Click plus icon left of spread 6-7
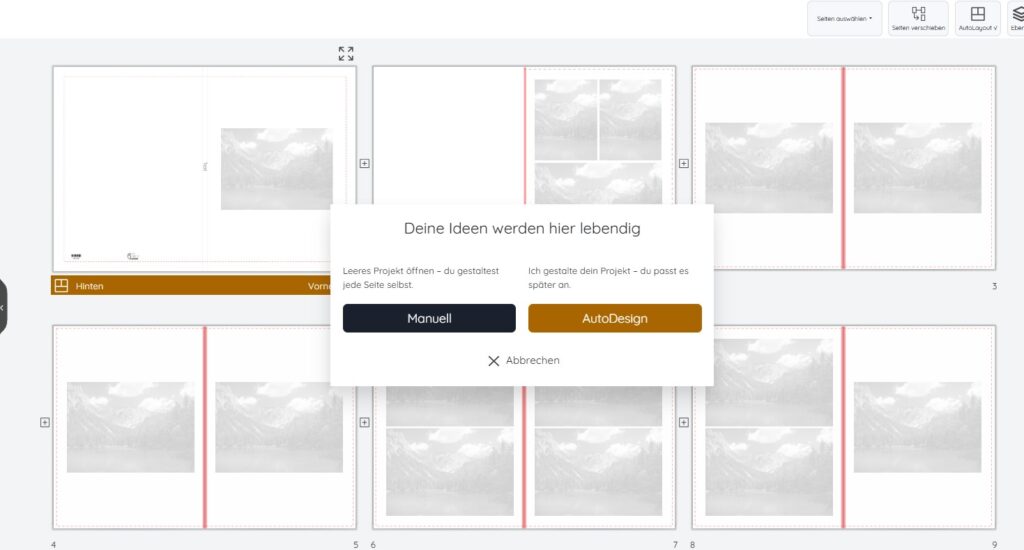Screen dimensions: 1024x550 click(364, 422)
